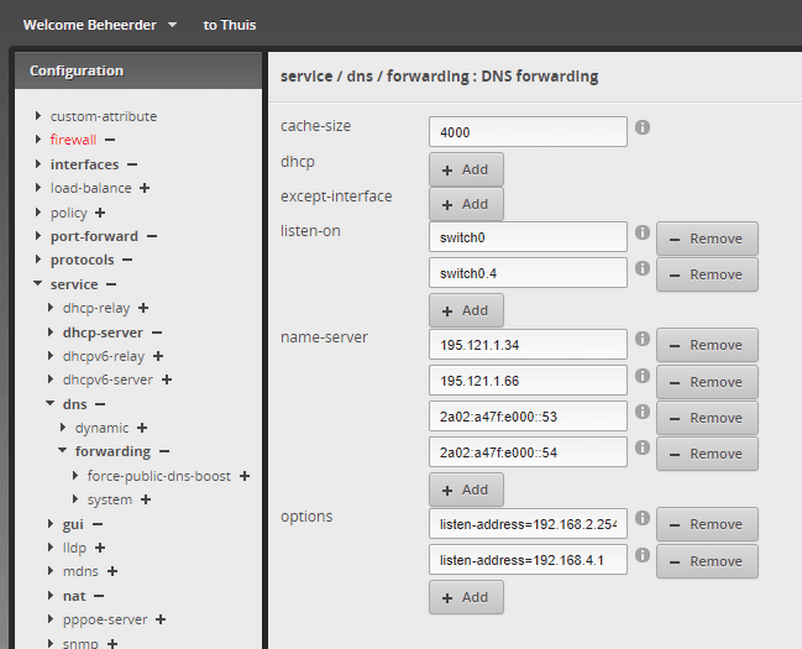Click the info icon beside cache-size
Screen dimensions: 802x649
[x=643, y=128]
